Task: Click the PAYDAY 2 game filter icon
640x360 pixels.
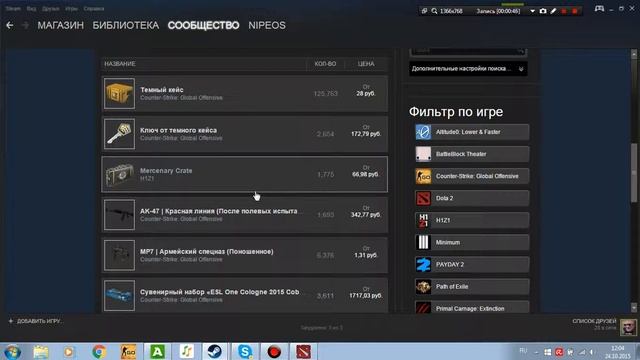Action: 423,264
